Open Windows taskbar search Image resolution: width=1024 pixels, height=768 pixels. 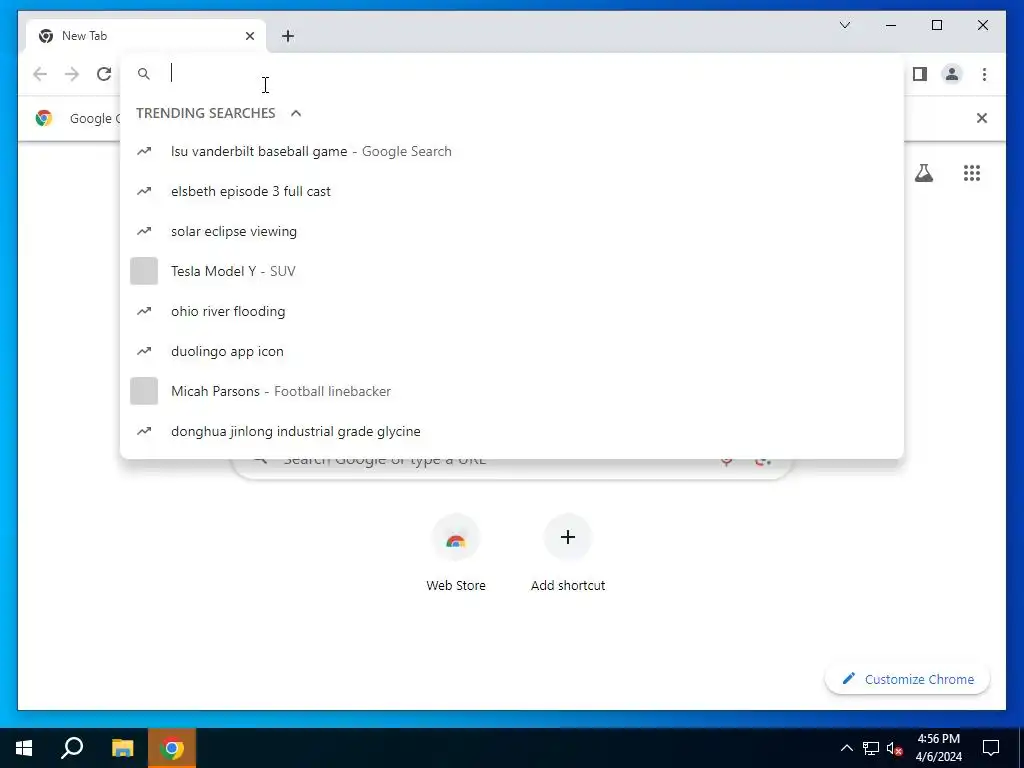pyautogui.click(x=72, y=748)
